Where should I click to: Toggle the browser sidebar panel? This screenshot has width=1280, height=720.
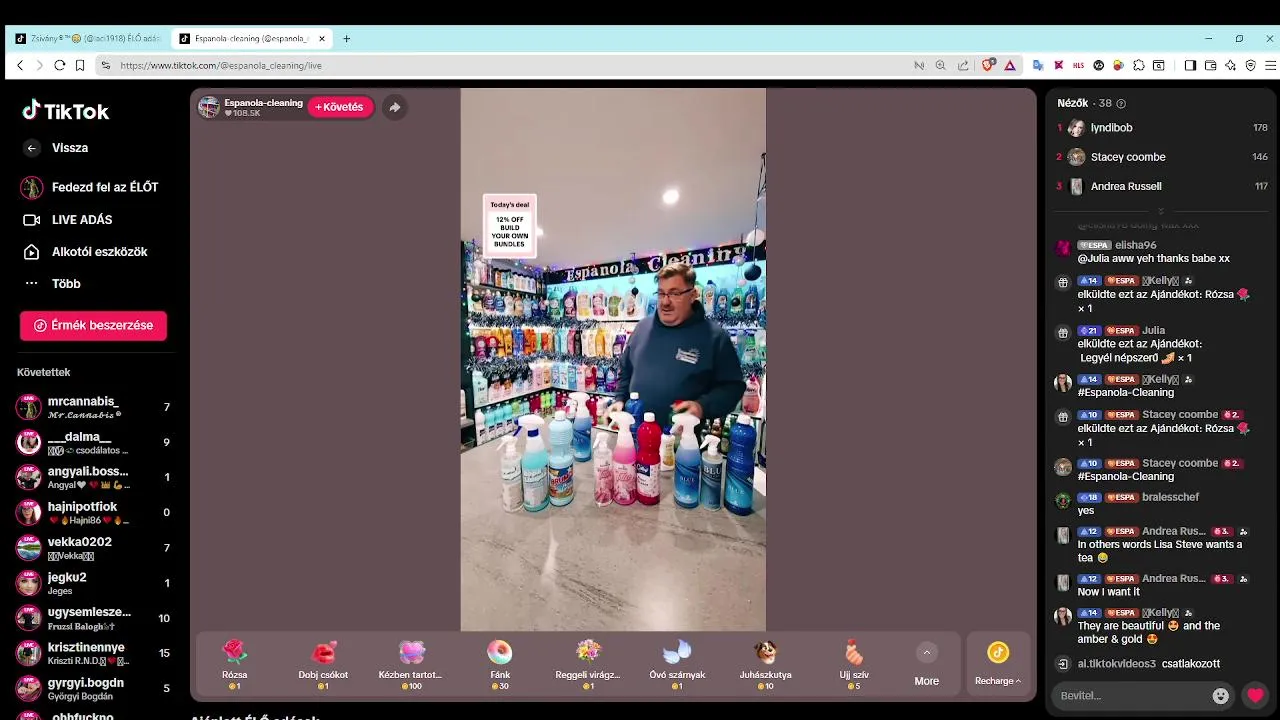click(1190, 65)
